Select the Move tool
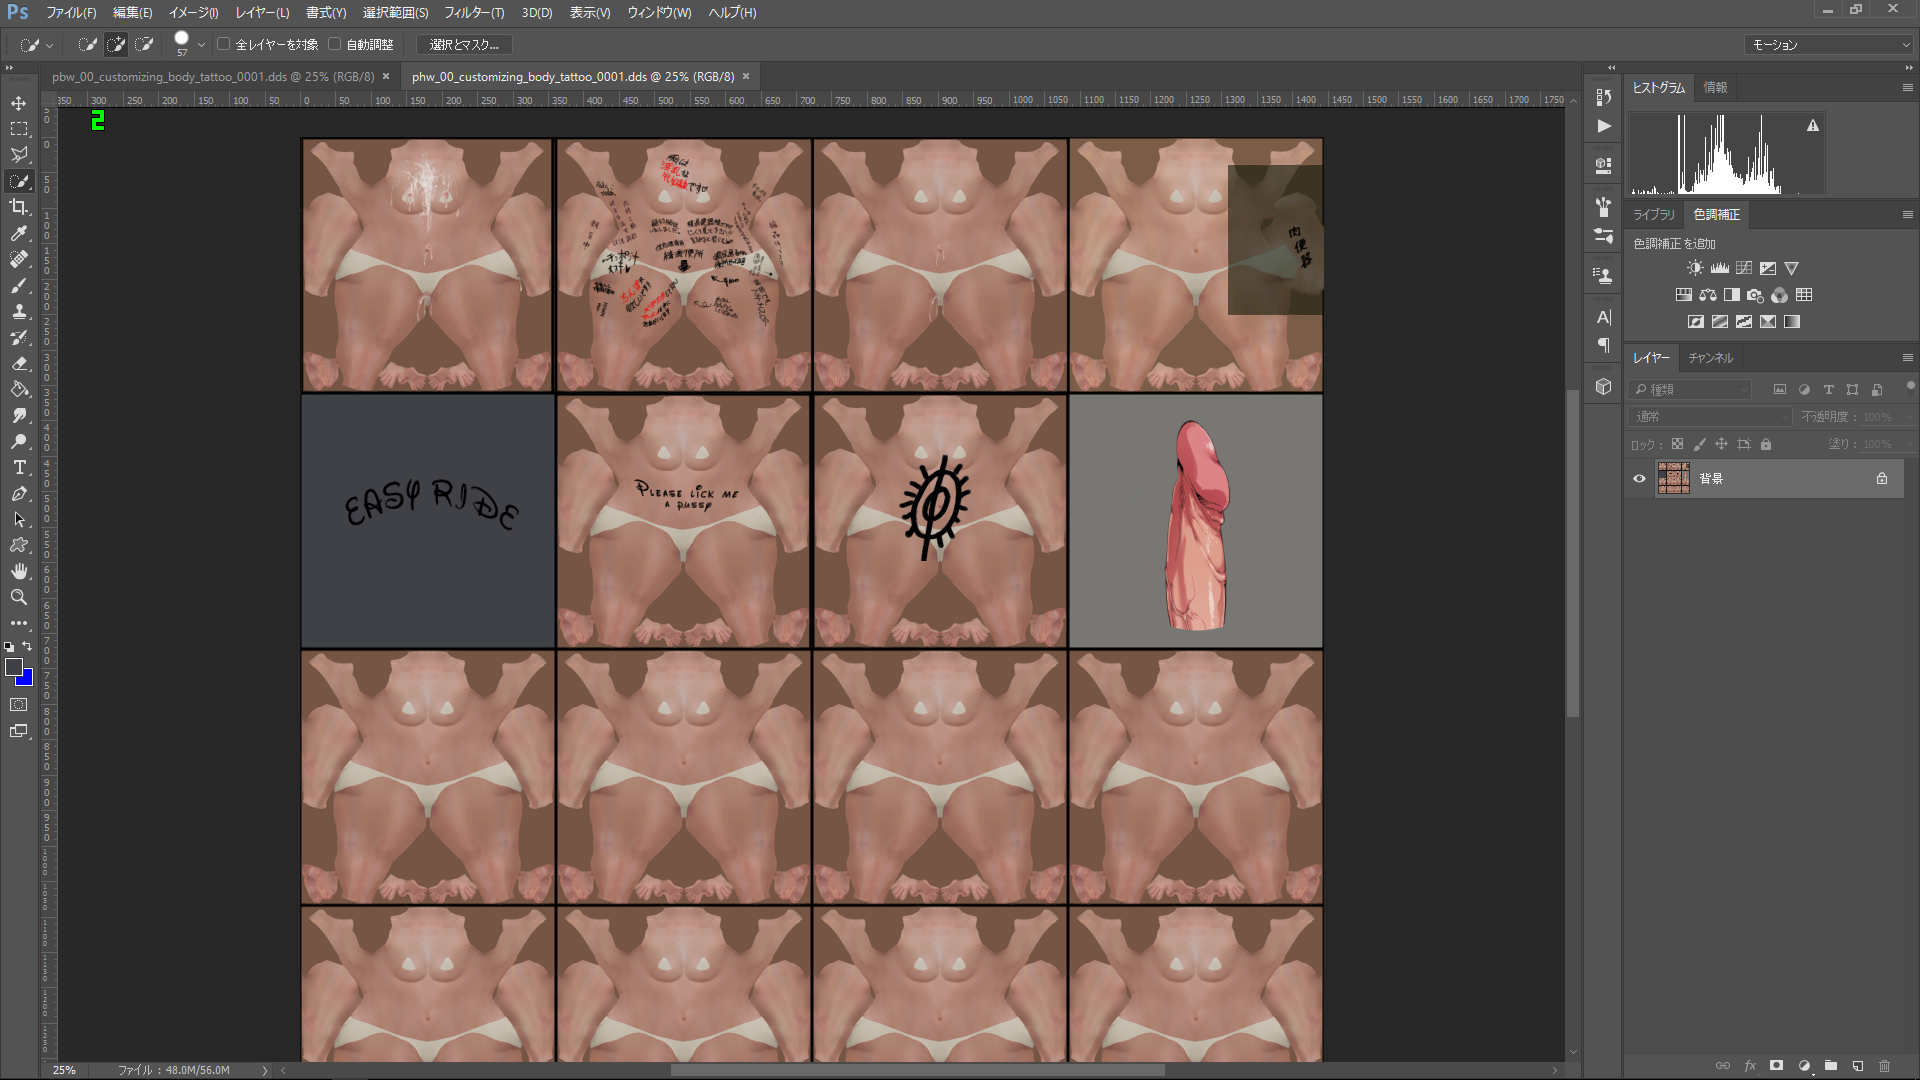Screen dimensions: 1920x1080 (x=19, y=103)
